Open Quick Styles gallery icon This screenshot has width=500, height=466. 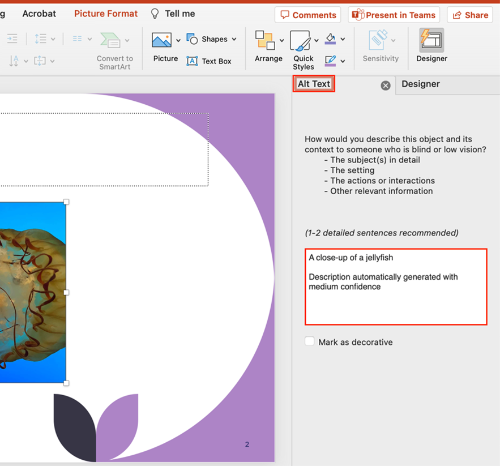[300, 41]
